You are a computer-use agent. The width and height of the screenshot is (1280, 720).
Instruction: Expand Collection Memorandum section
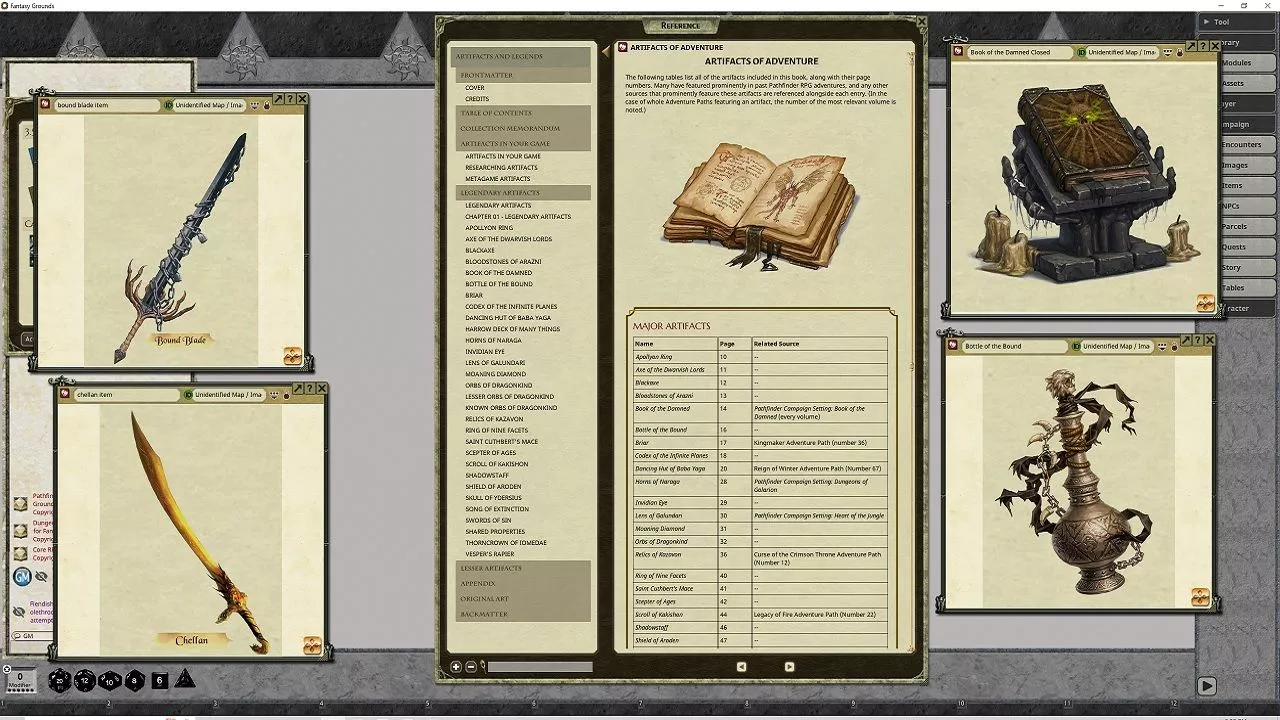(523, 128)
